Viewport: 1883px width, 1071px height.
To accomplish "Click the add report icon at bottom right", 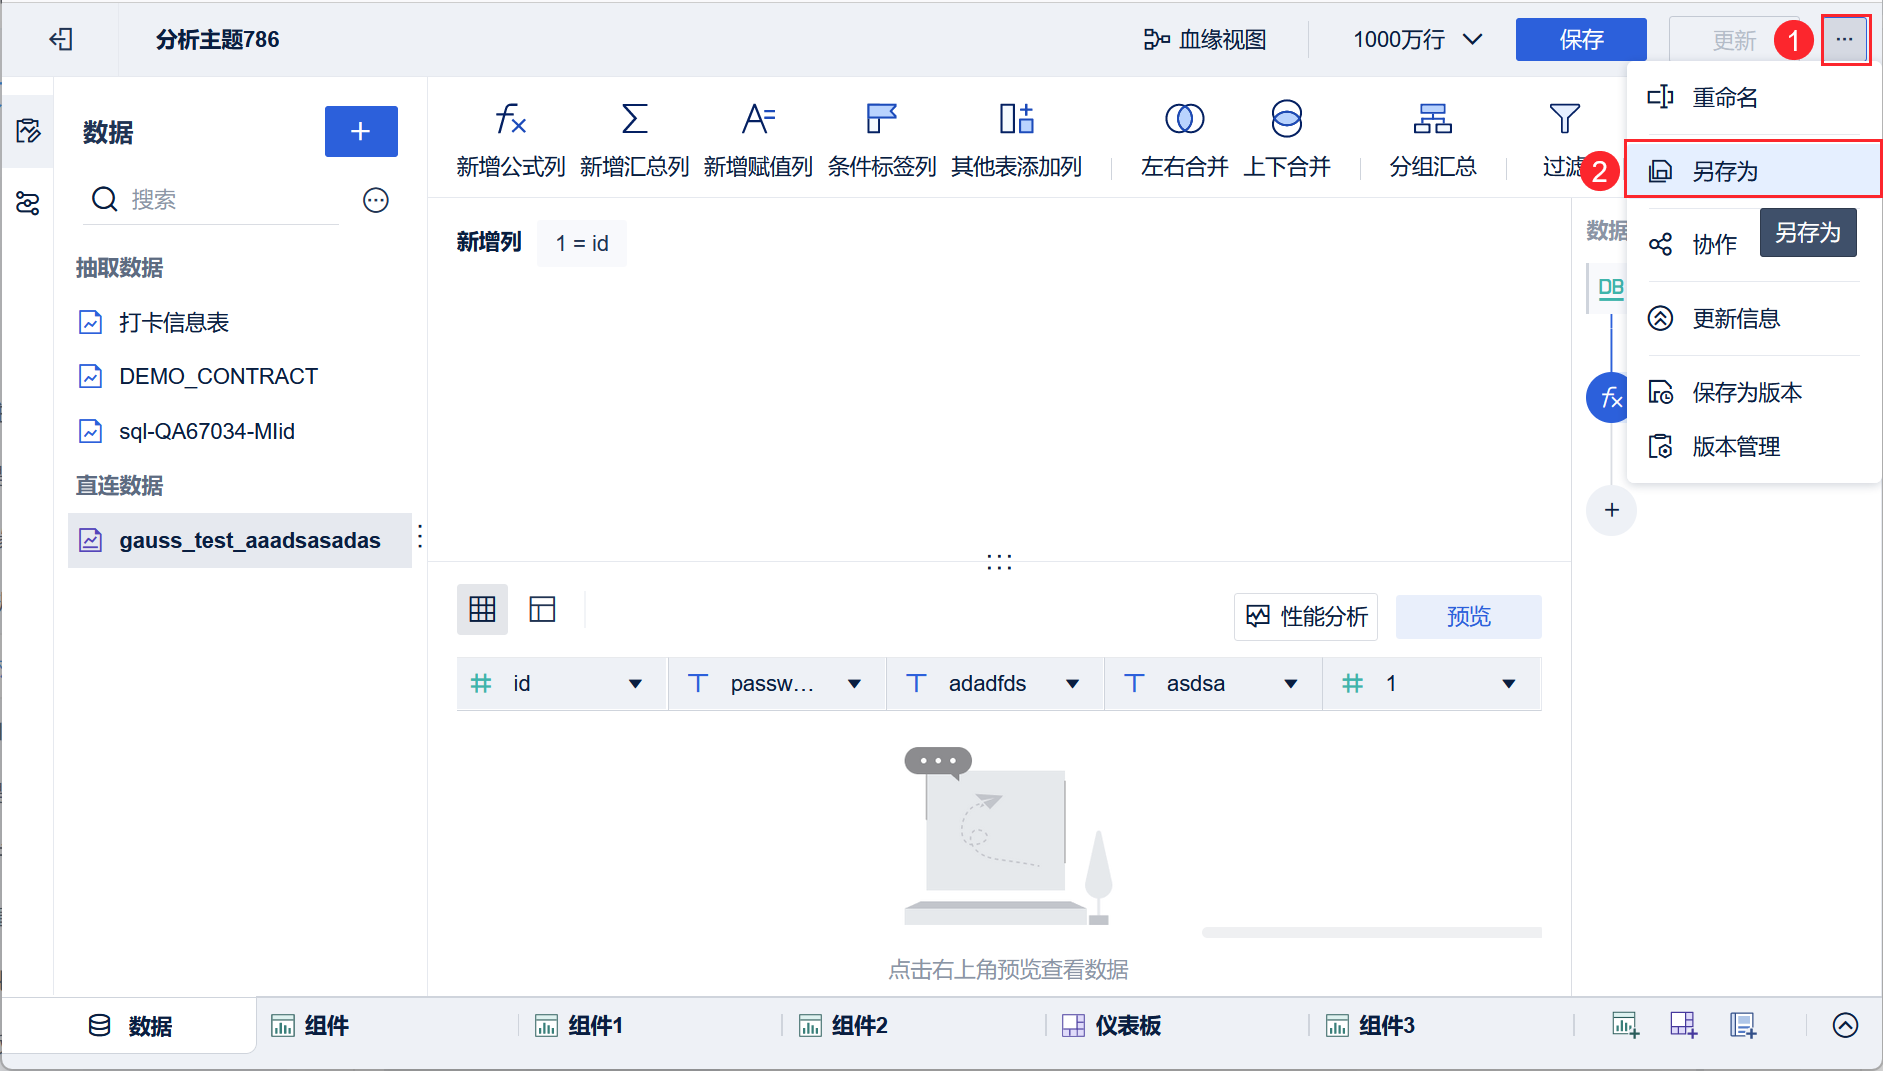I will click(1744, 1025).
